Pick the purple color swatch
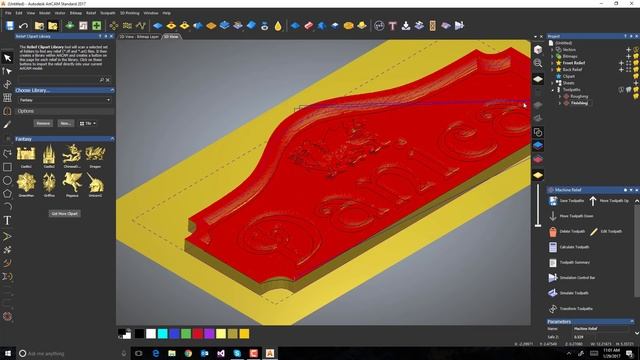The width and height of the screenshot is (640, 360). coord(209,334)
